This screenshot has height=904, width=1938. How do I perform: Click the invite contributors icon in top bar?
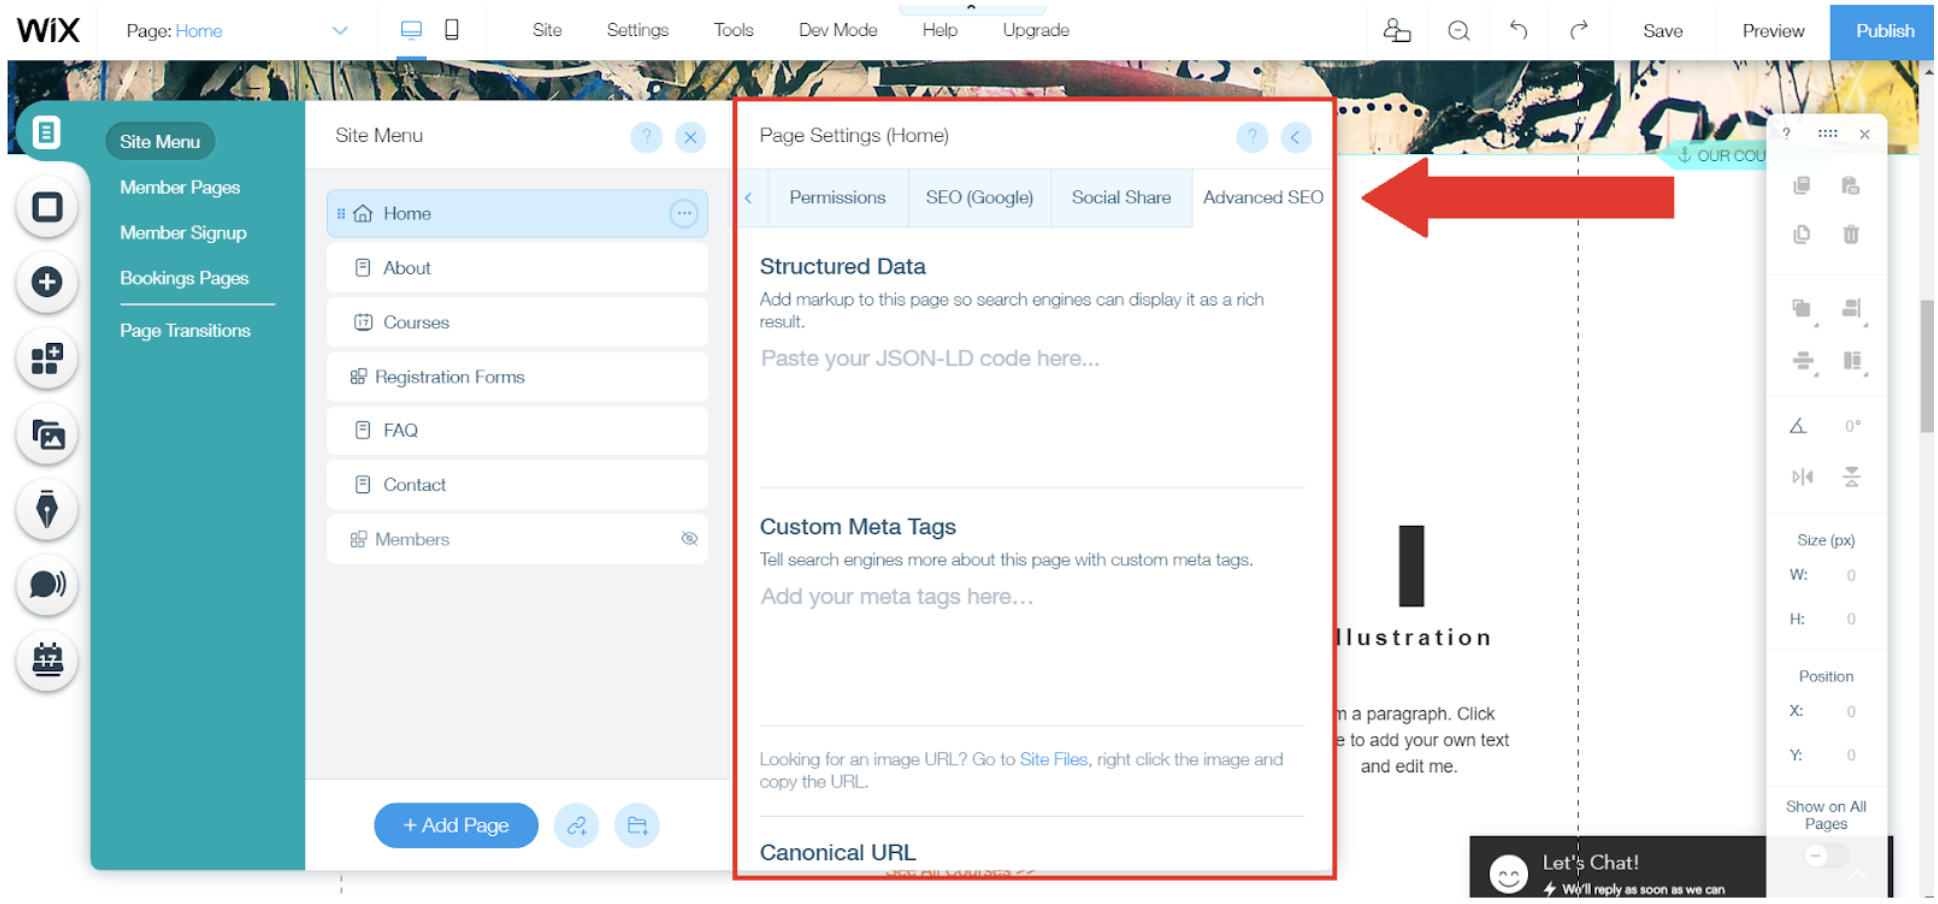(x=1397, y=30)
